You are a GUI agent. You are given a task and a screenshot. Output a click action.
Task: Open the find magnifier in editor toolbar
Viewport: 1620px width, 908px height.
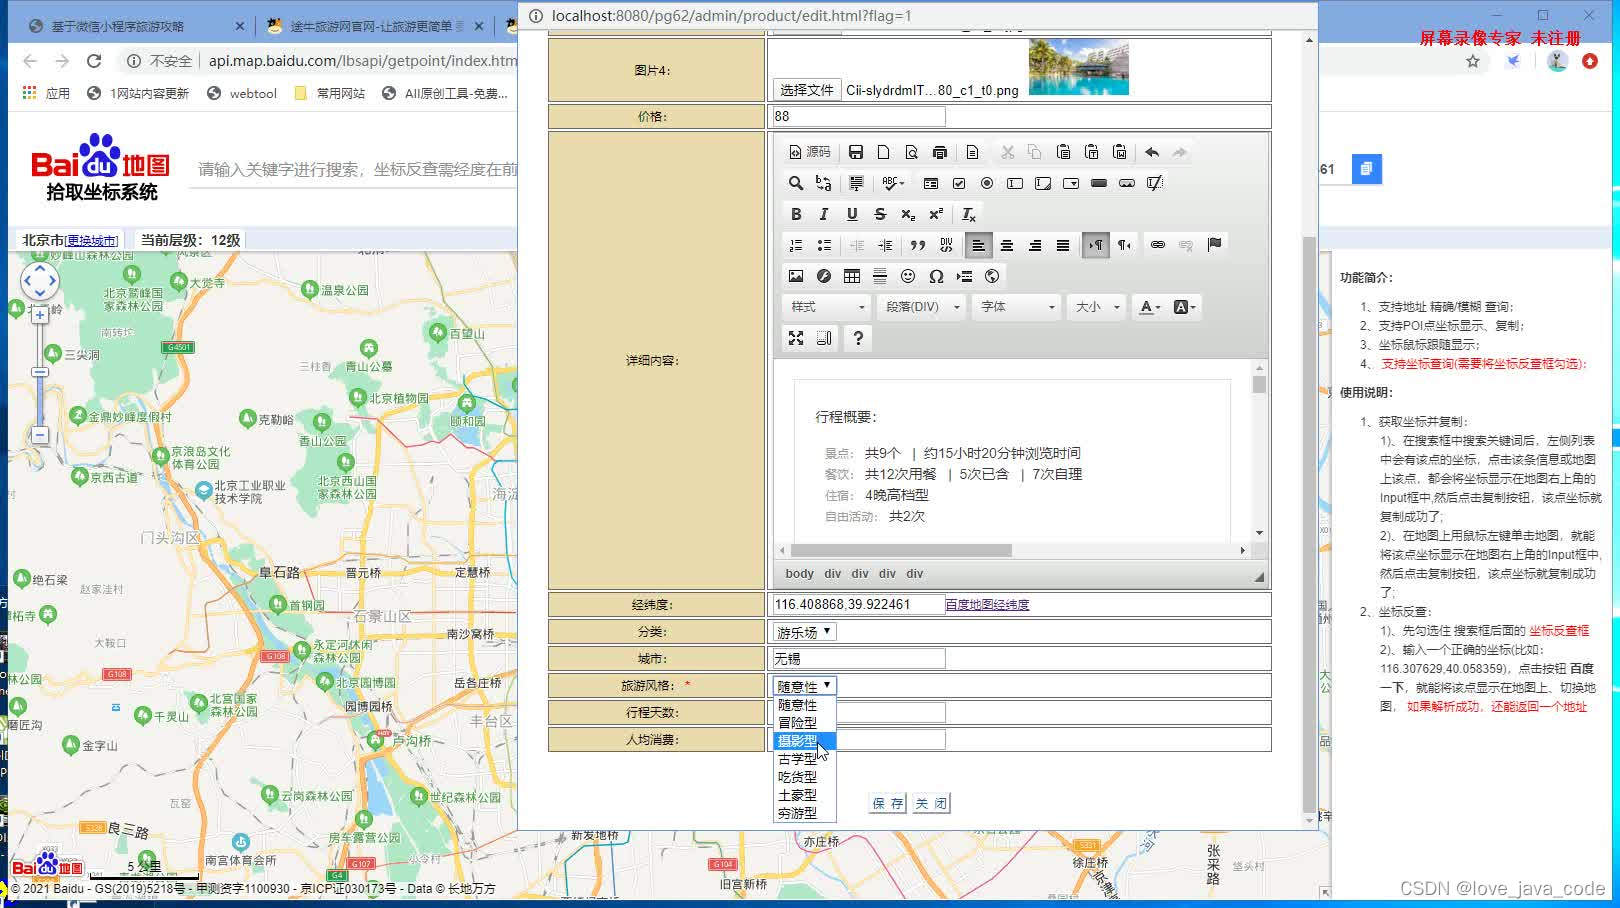795,183
